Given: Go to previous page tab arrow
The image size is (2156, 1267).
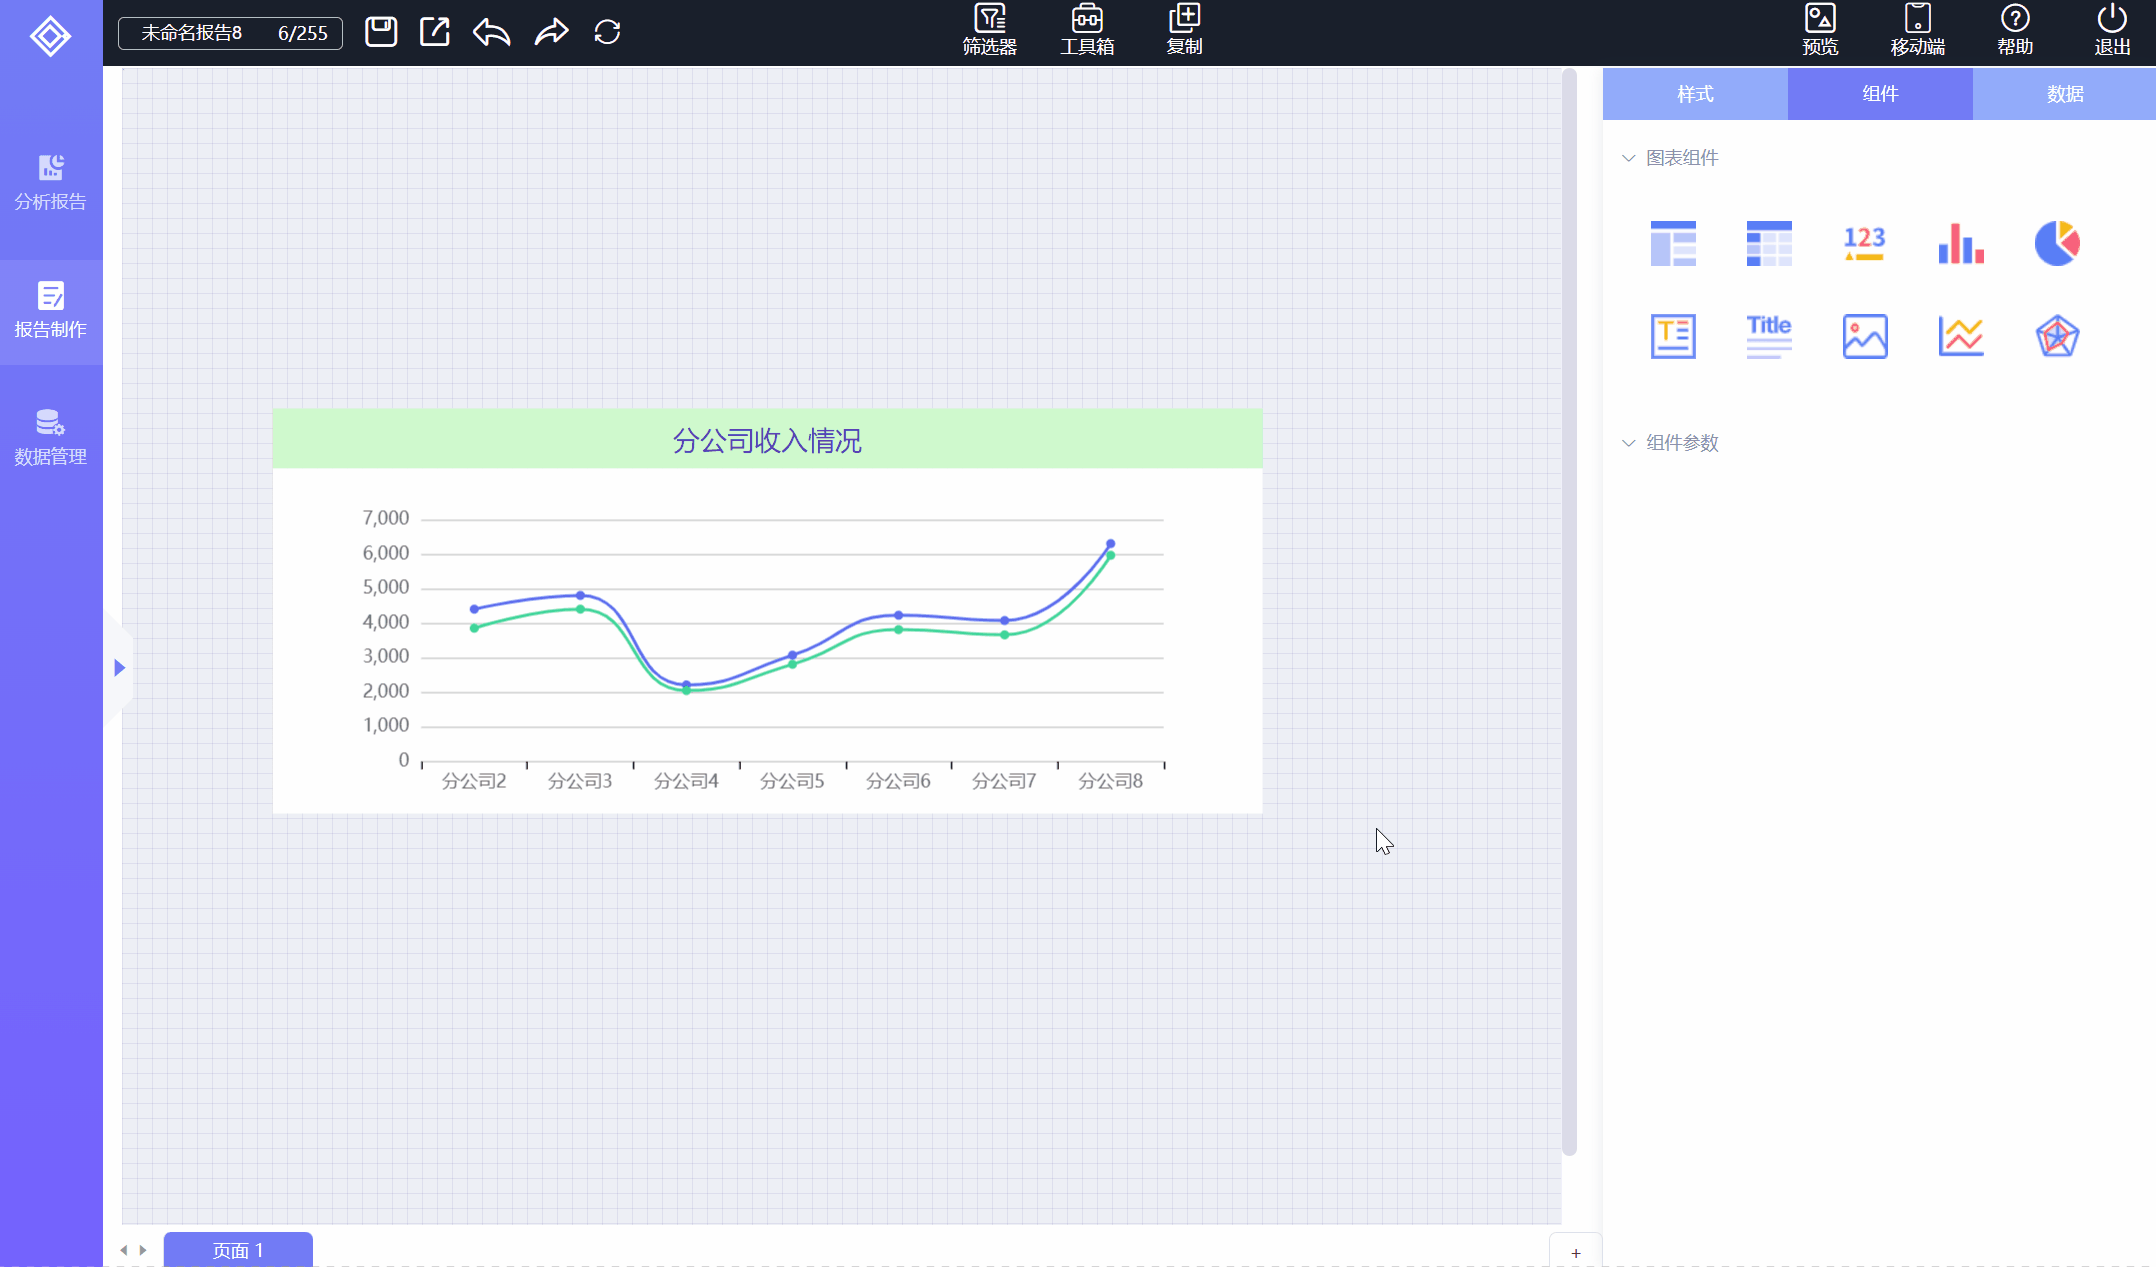Looking at the screenshot, I should (x=124, y=1250).
